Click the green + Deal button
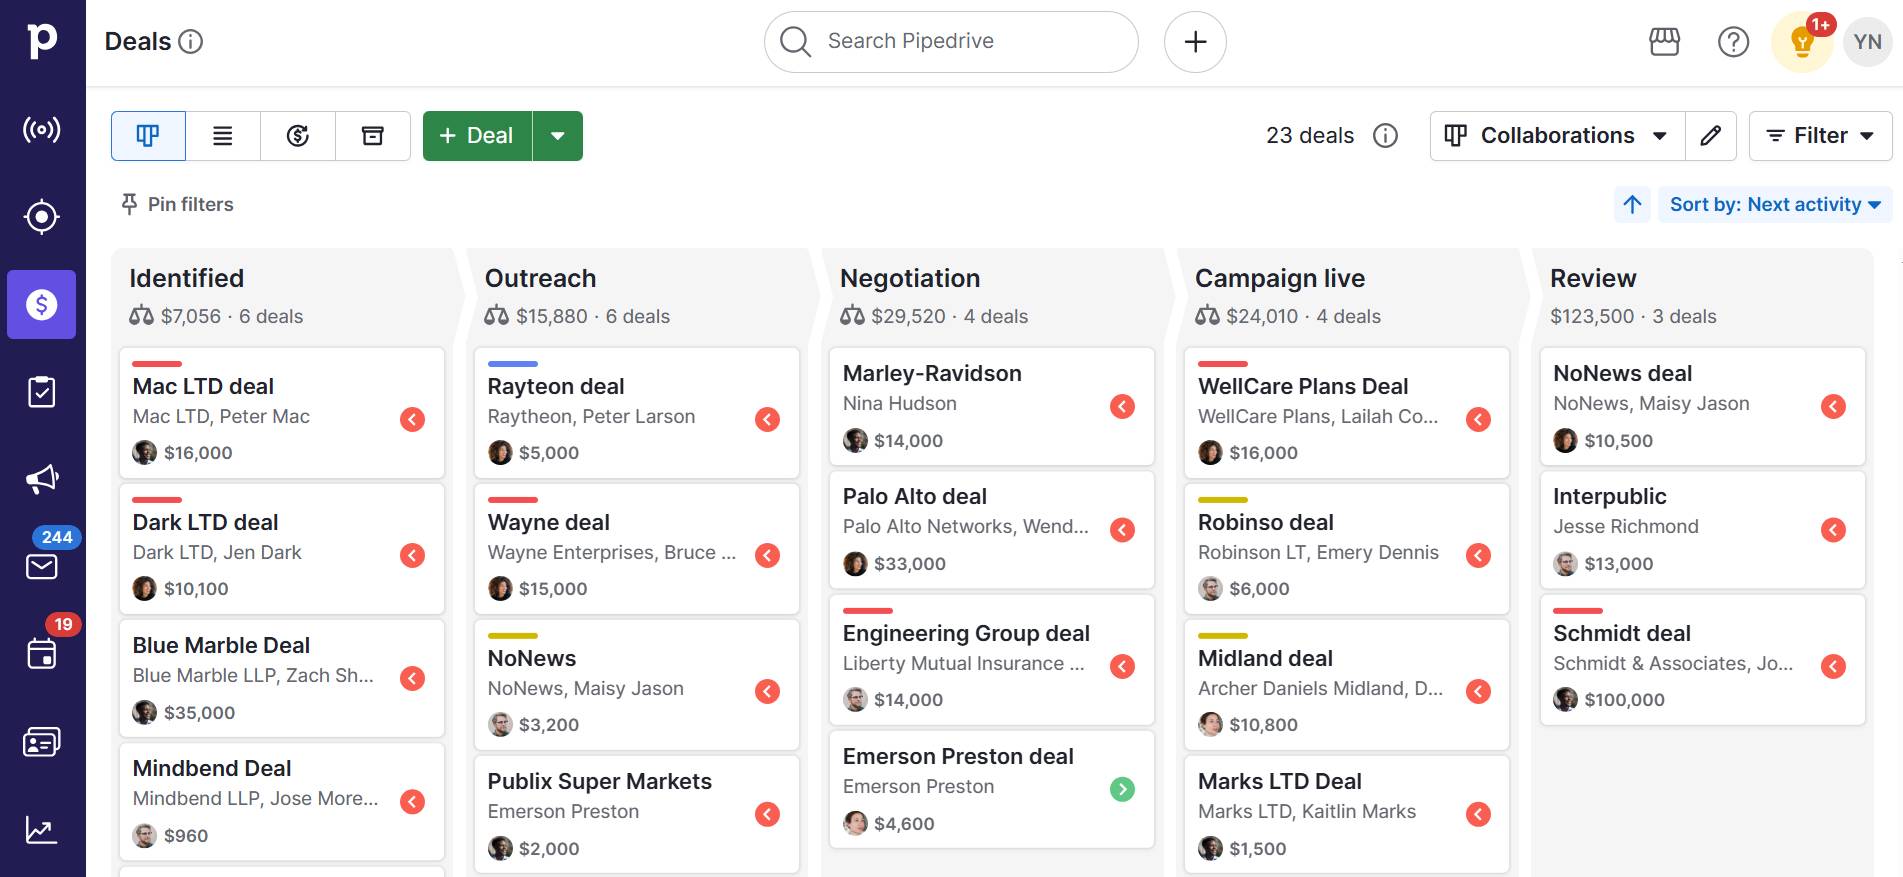Viewport: 1903px width, 877px height. pyautogui.click(x=478, y=136)
